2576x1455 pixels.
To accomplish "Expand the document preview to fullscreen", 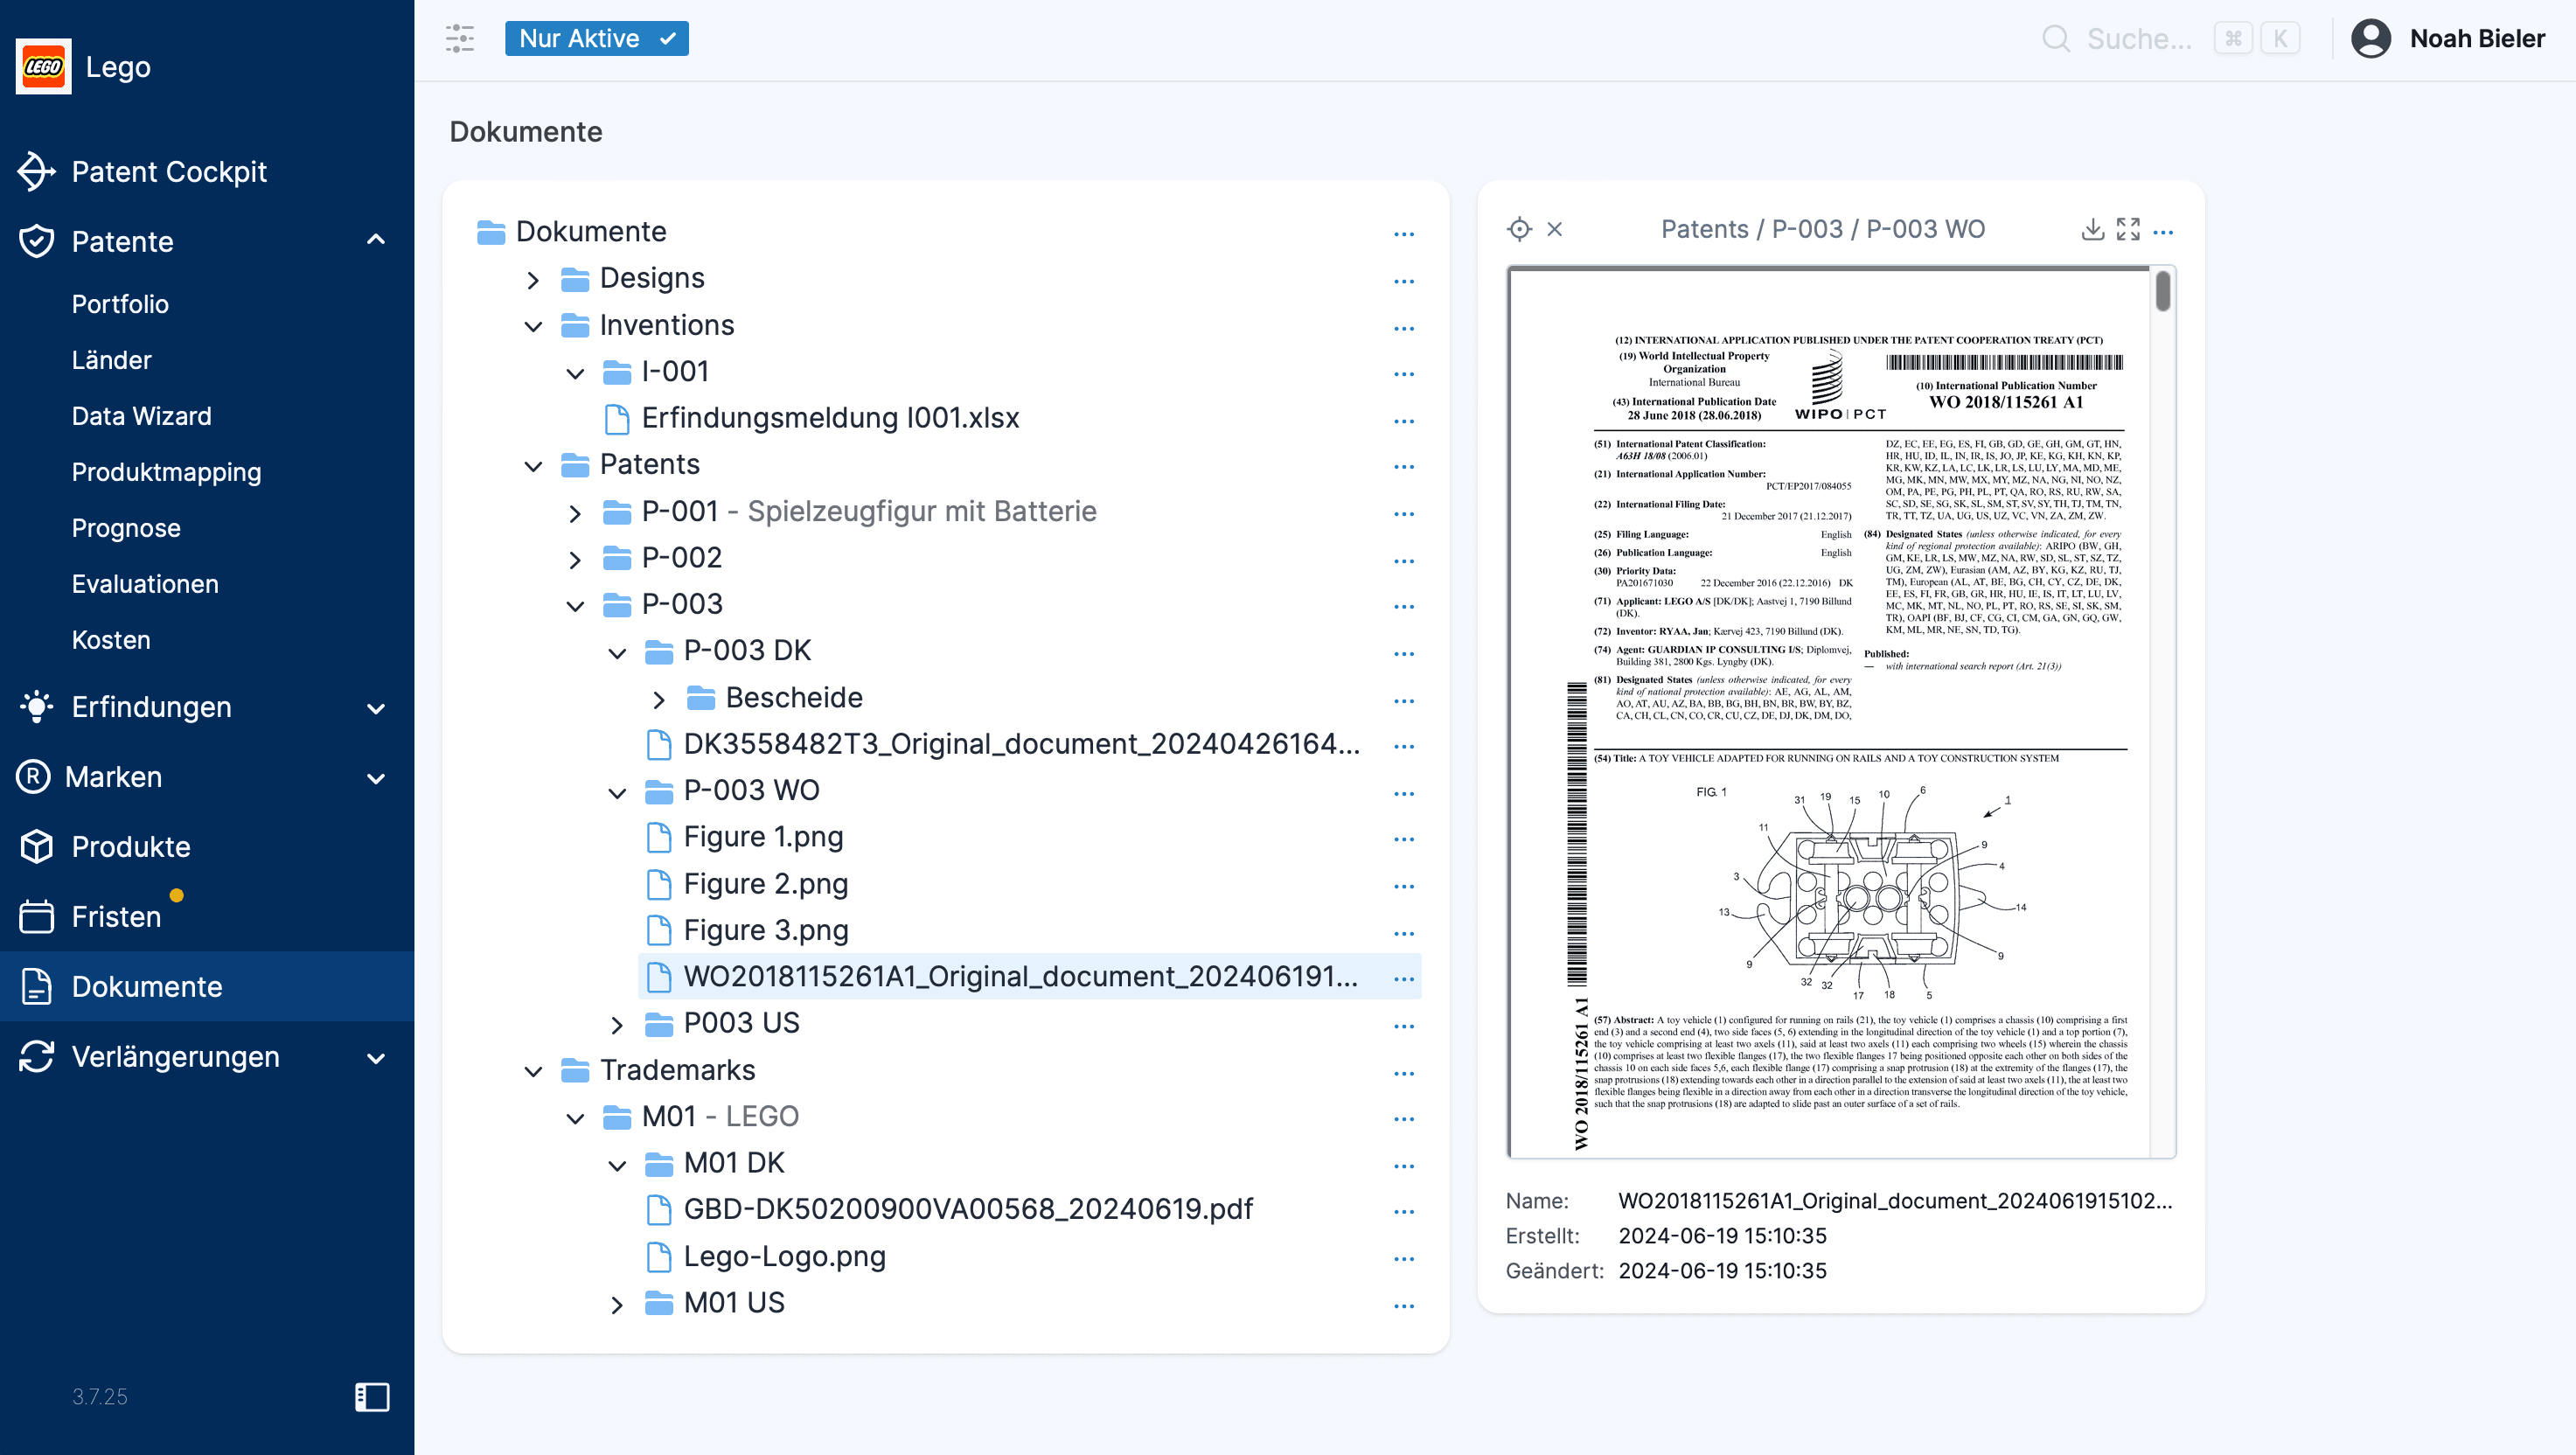I will click(x=2128, y=229).
